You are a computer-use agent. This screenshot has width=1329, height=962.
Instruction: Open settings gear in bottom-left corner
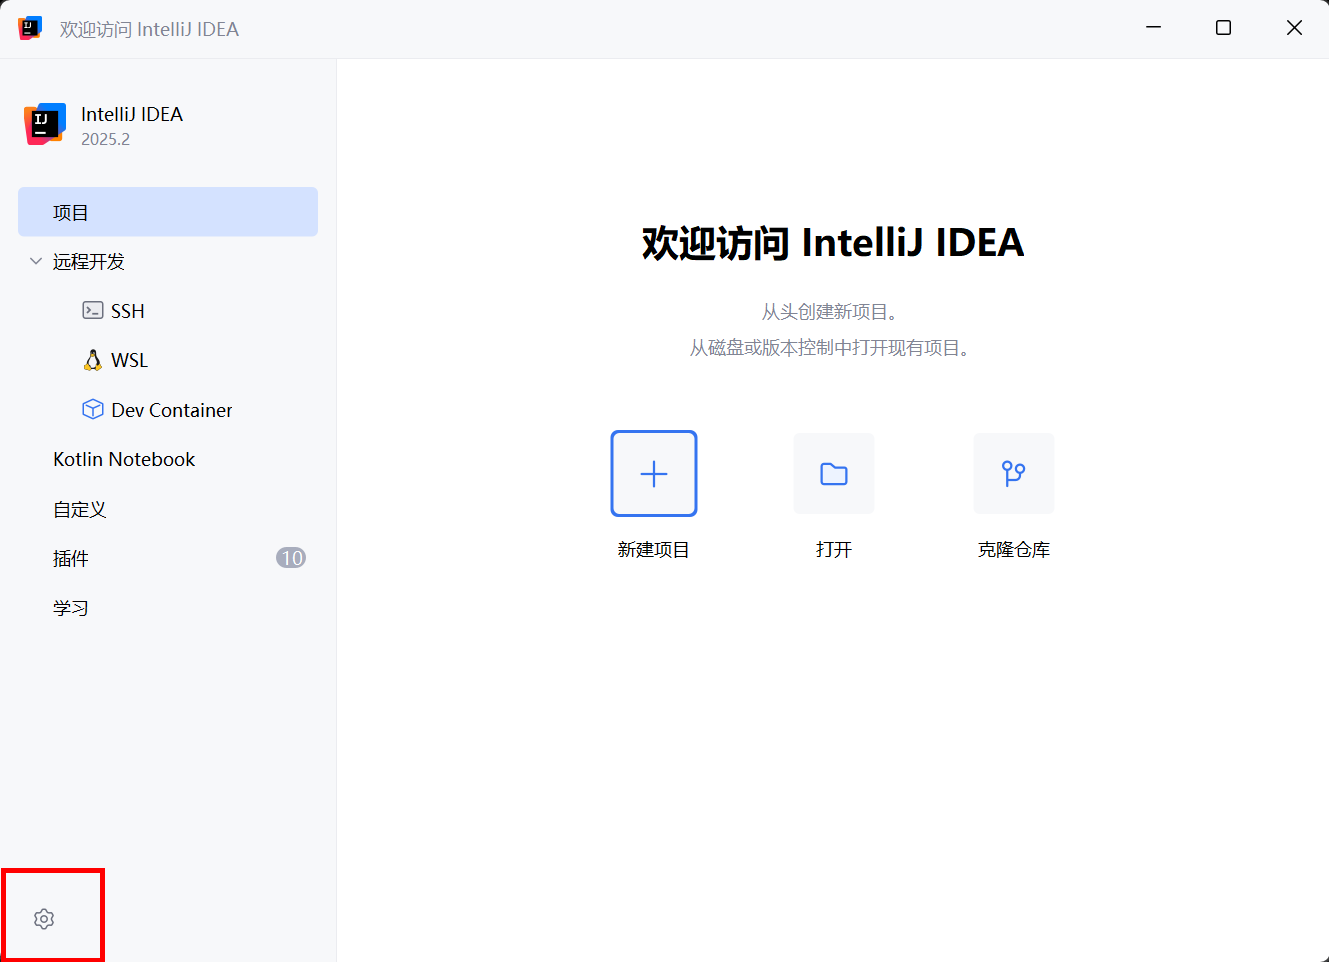(x=44, y=918)
